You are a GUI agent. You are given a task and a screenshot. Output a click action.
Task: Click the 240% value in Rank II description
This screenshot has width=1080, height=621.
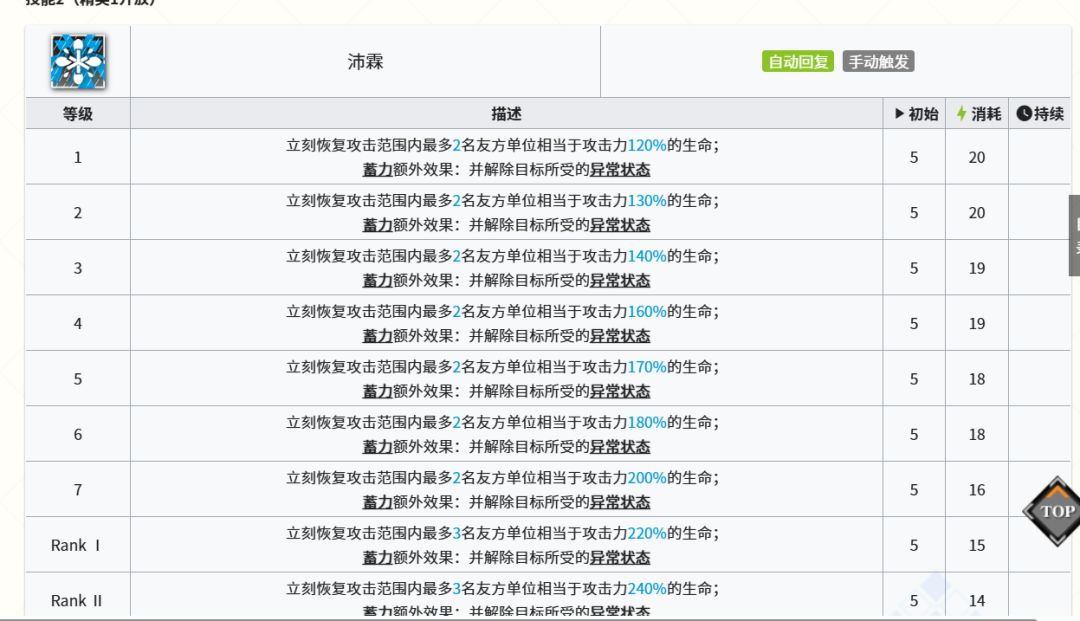click(x=647, y=589)
